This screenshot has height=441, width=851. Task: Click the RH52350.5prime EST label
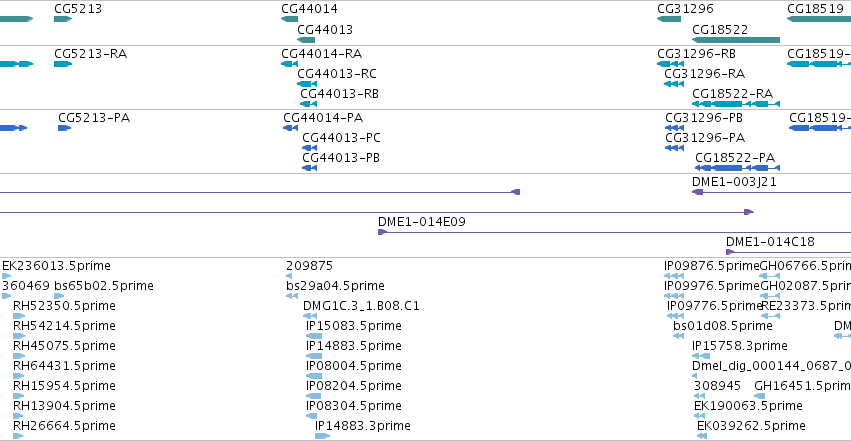coord(64,306)
